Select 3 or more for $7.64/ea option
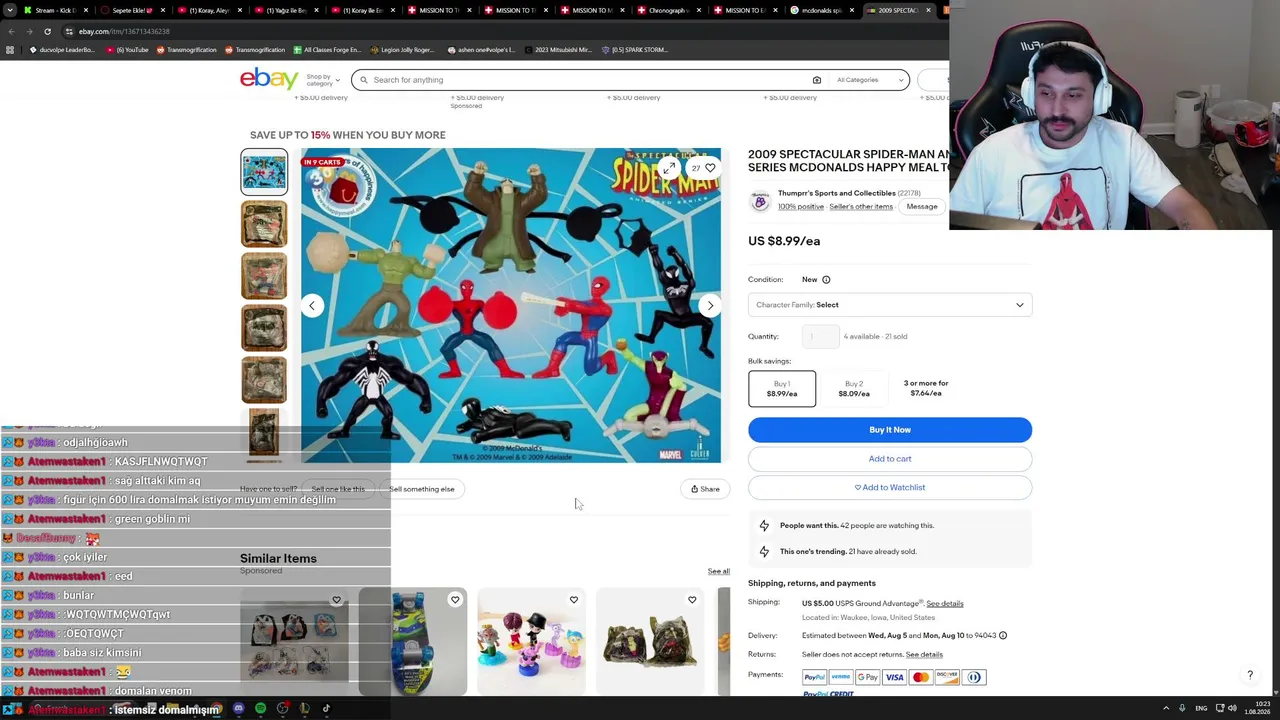Image resolution: width=1280 pixels, height=720 pixels. point(926,388)
